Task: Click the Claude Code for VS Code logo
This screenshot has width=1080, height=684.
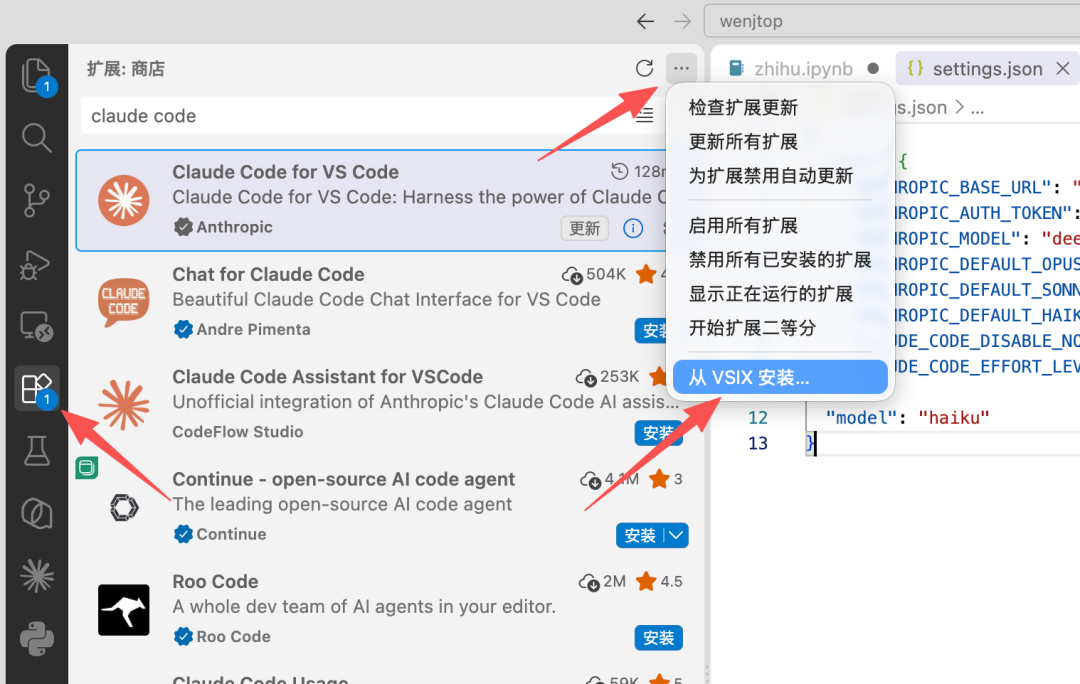Action: coord(123,200)
